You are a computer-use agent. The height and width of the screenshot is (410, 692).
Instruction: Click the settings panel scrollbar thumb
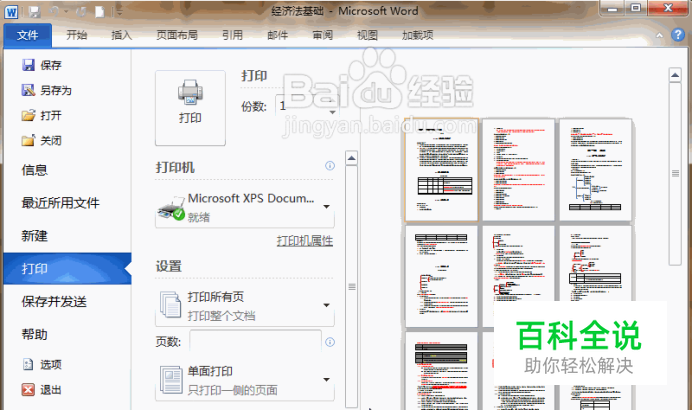pos(352,287)
